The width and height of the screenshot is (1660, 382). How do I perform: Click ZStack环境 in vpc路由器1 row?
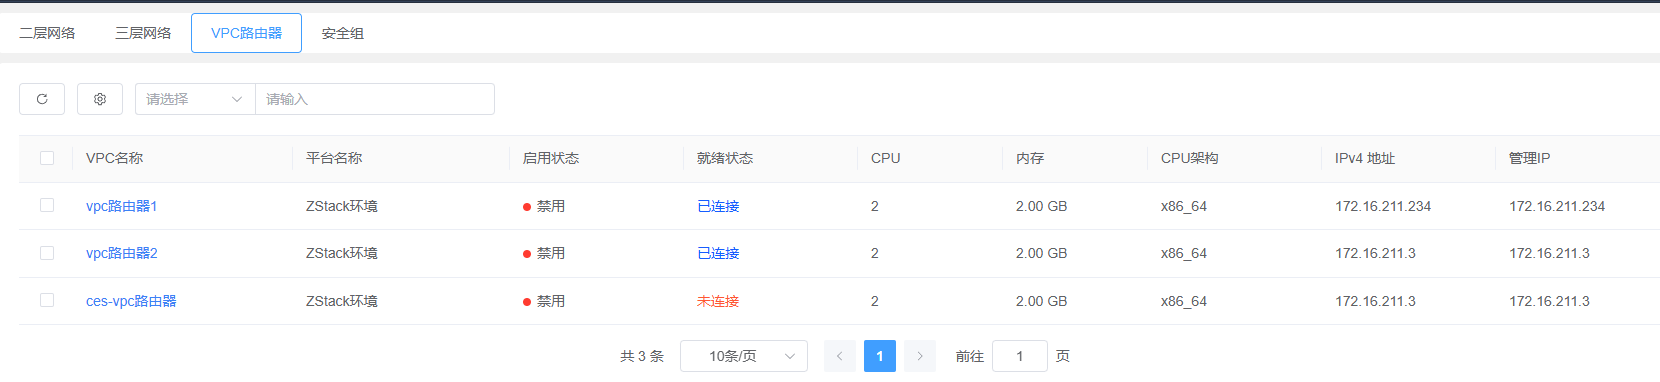click(x=342, y=206)
